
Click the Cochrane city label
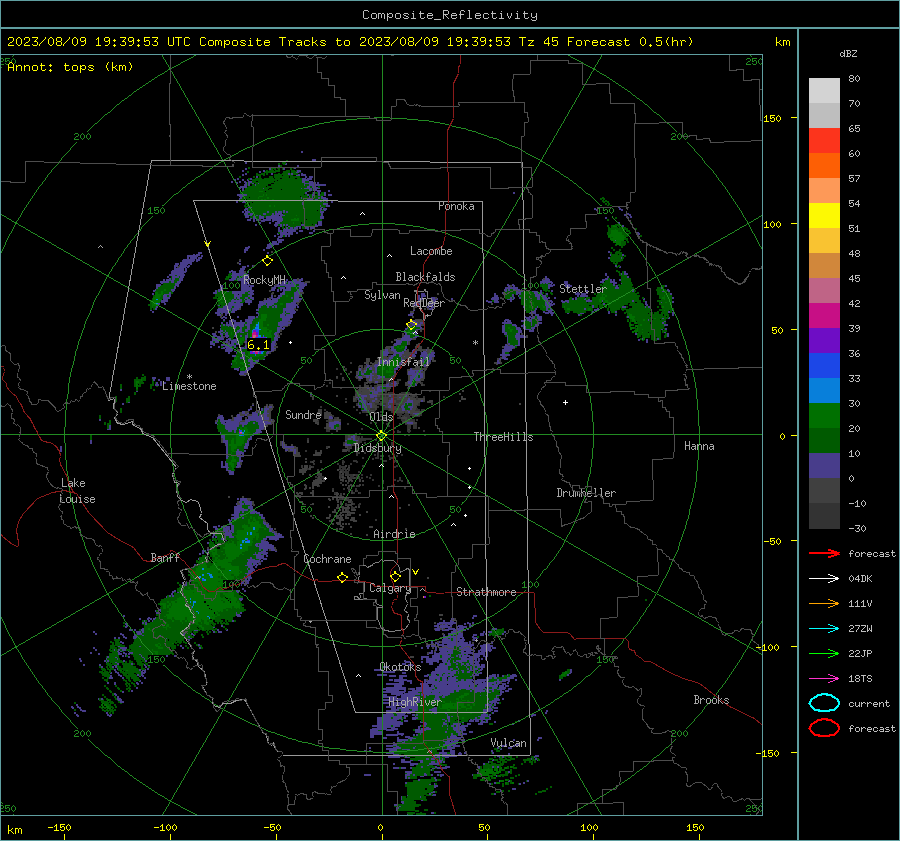327,559
